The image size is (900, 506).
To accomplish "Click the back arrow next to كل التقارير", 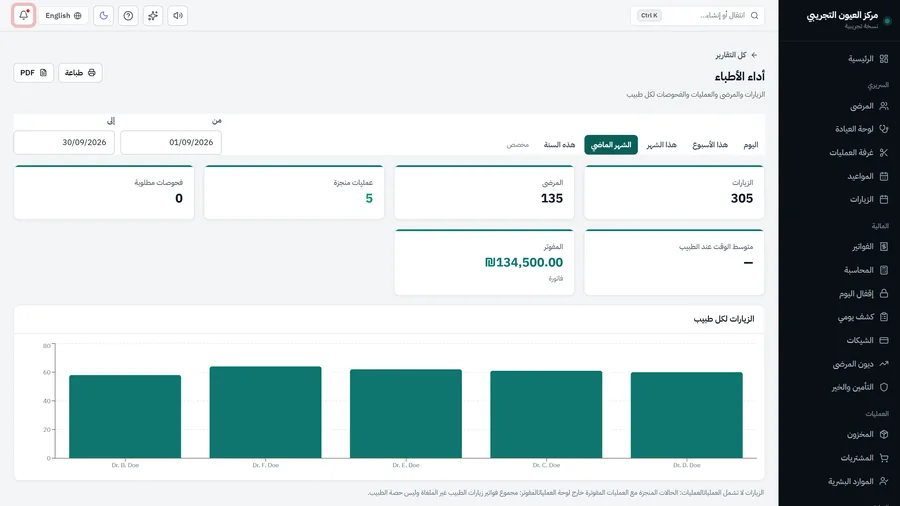I will click(754, 55).
